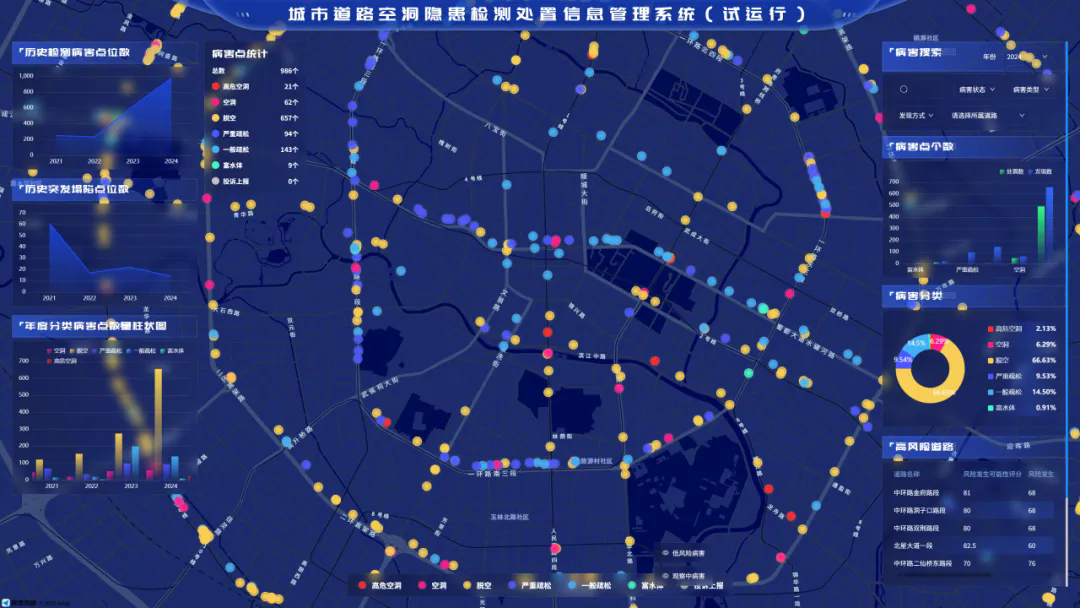Click the 高风险道路 panel title
The height and width of the screenshot is (608, 1080).
[x=924, y=446]
